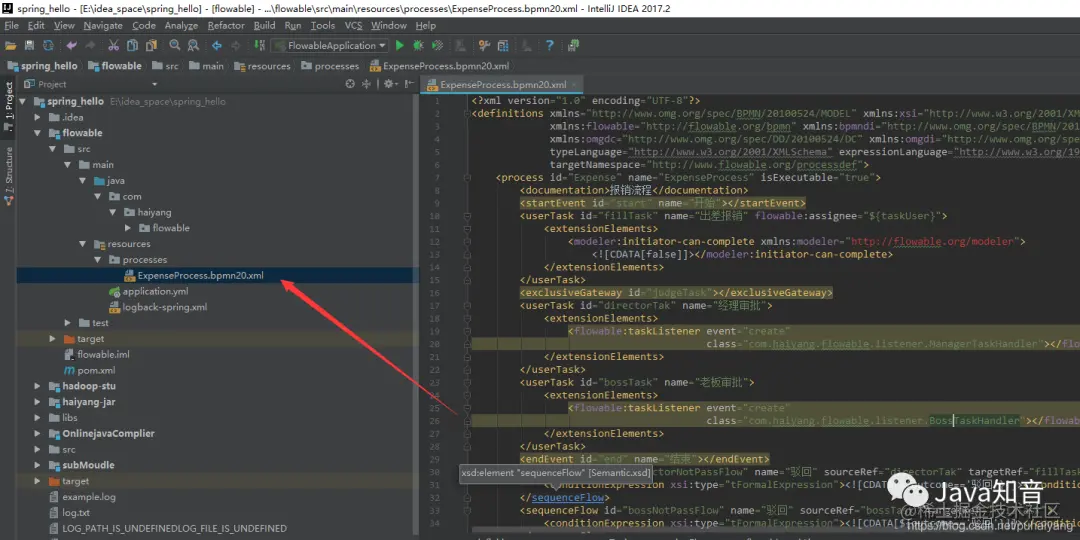Open the Tools menu
The width and height of the screenshot is (1080, 540).
[322, 25]
